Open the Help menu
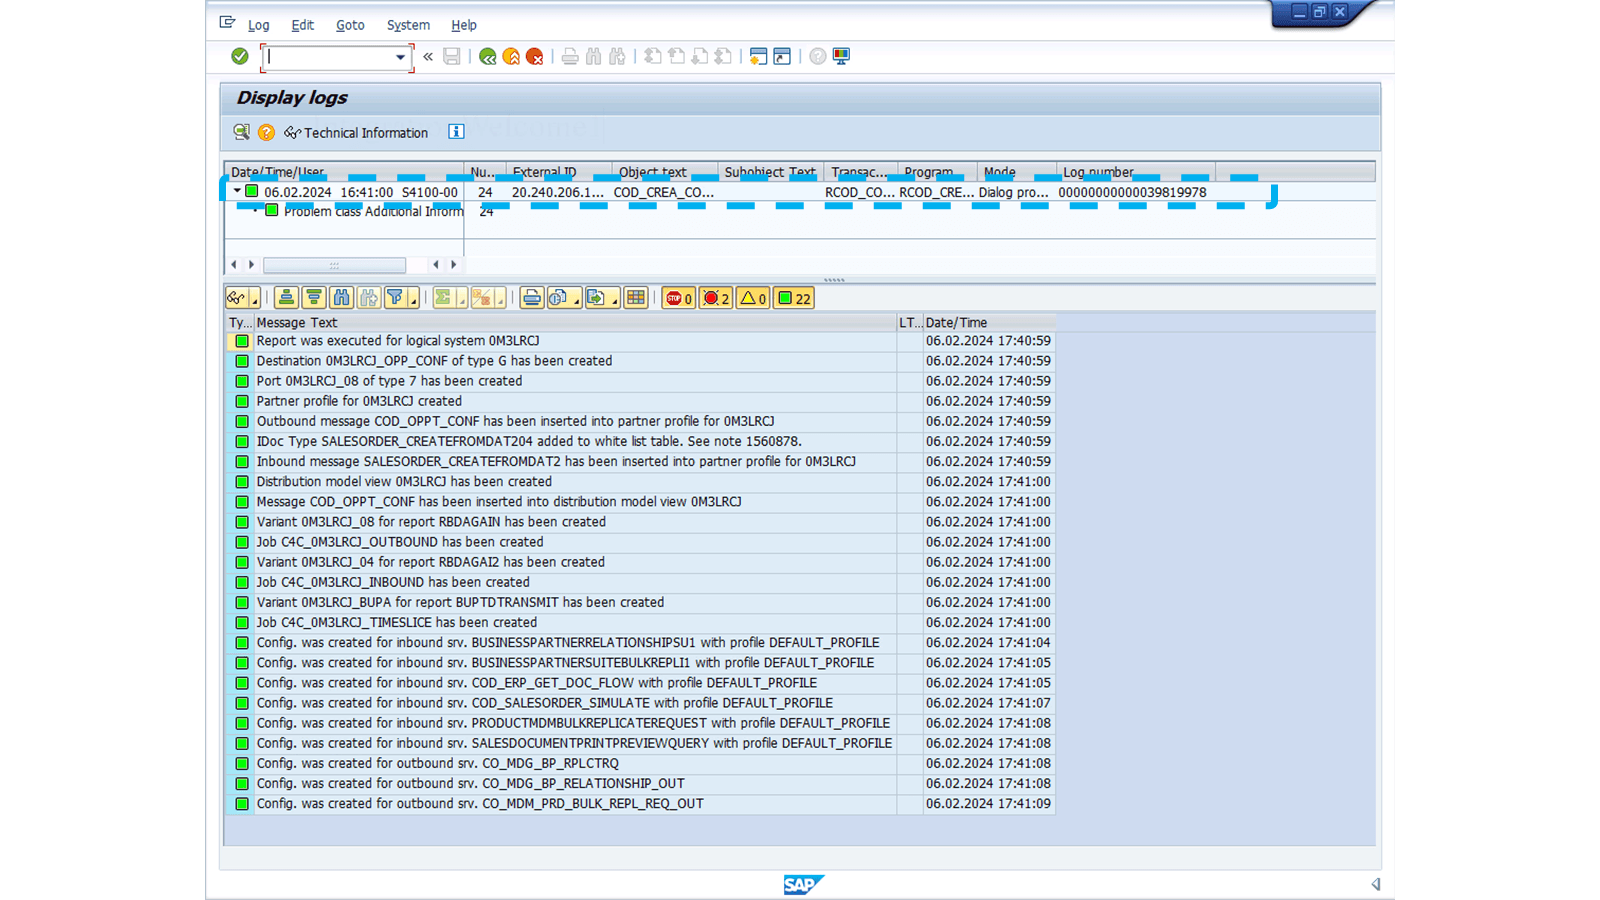This screenshot has height=900, width=1600. [x=464, y=25]
